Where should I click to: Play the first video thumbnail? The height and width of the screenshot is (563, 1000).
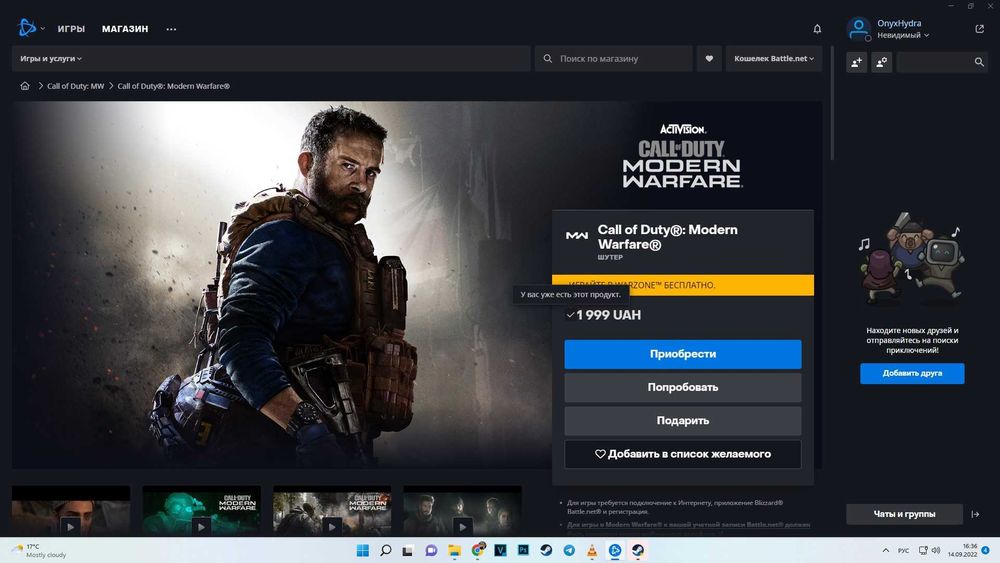coord(71,527)
